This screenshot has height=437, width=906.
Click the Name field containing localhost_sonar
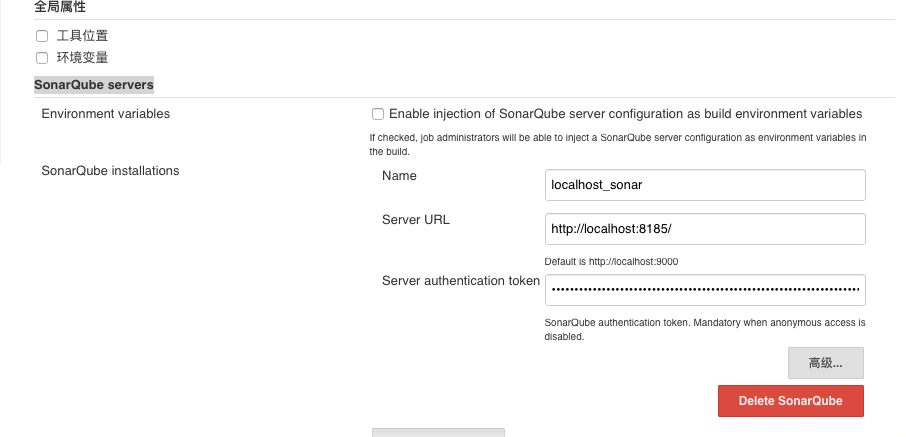click(x=705, y=185)
